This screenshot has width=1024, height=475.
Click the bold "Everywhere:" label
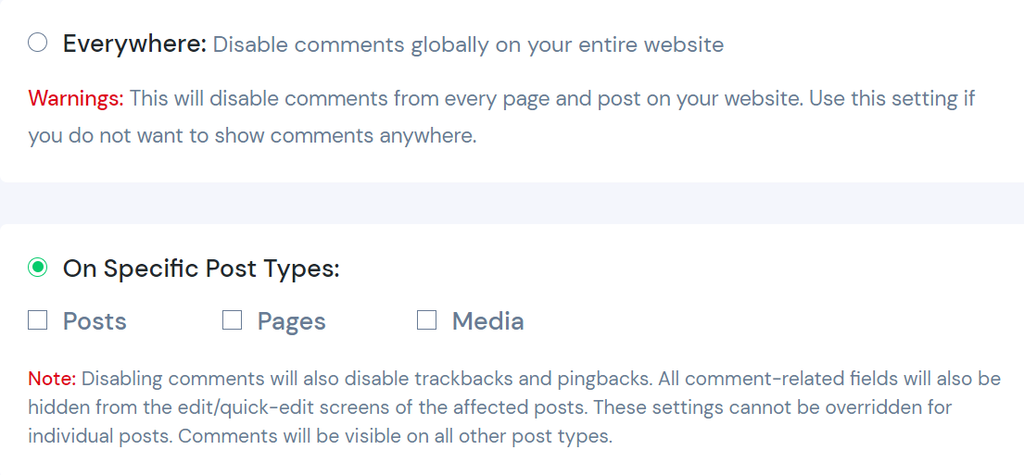coord(134,44)
